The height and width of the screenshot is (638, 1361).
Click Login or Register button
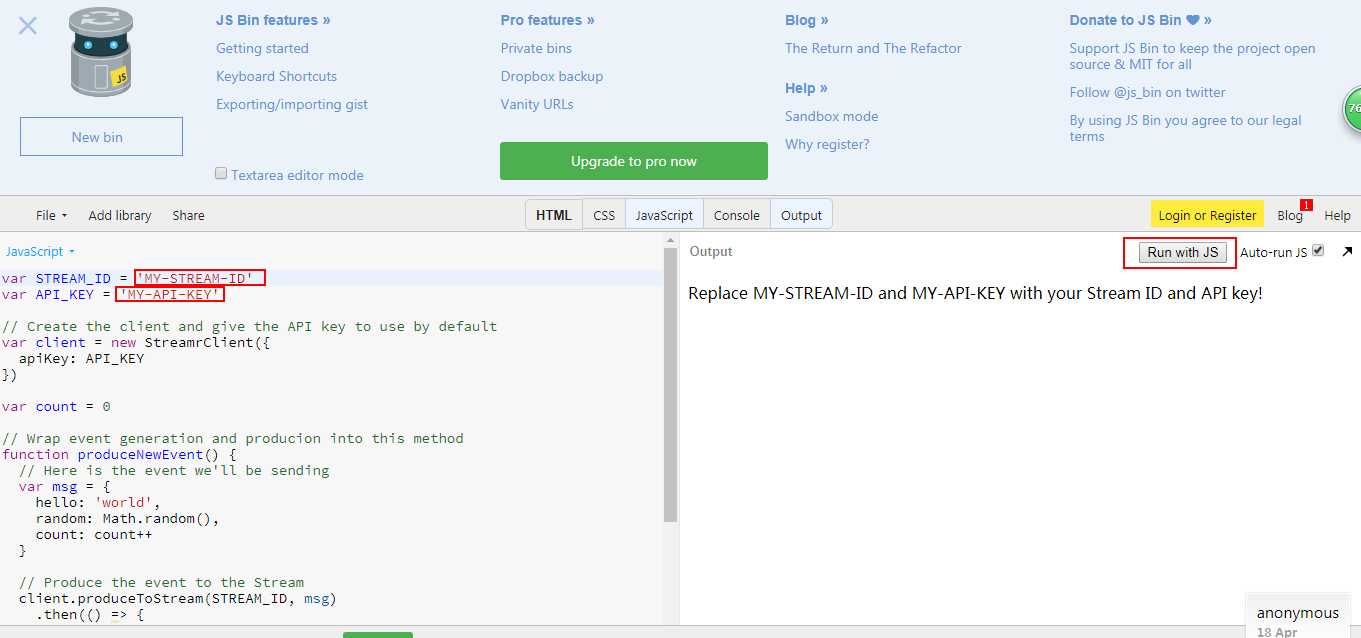[1207, 215]
